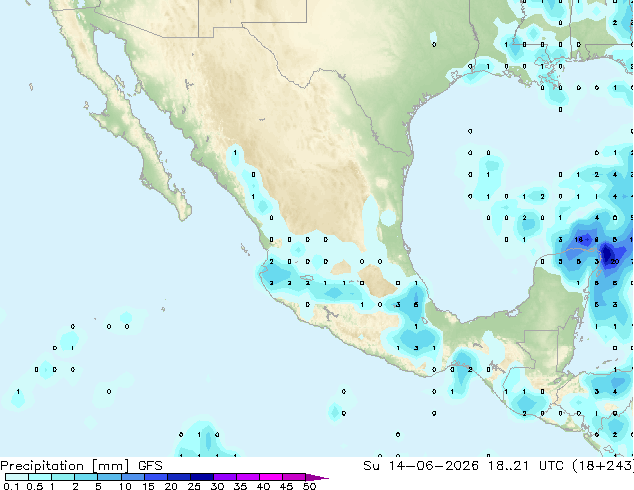The height and width of the screenshot is (490, 634).
Task: Click the 0.1–0.5 mm legend color swatch
Action: 17,477
